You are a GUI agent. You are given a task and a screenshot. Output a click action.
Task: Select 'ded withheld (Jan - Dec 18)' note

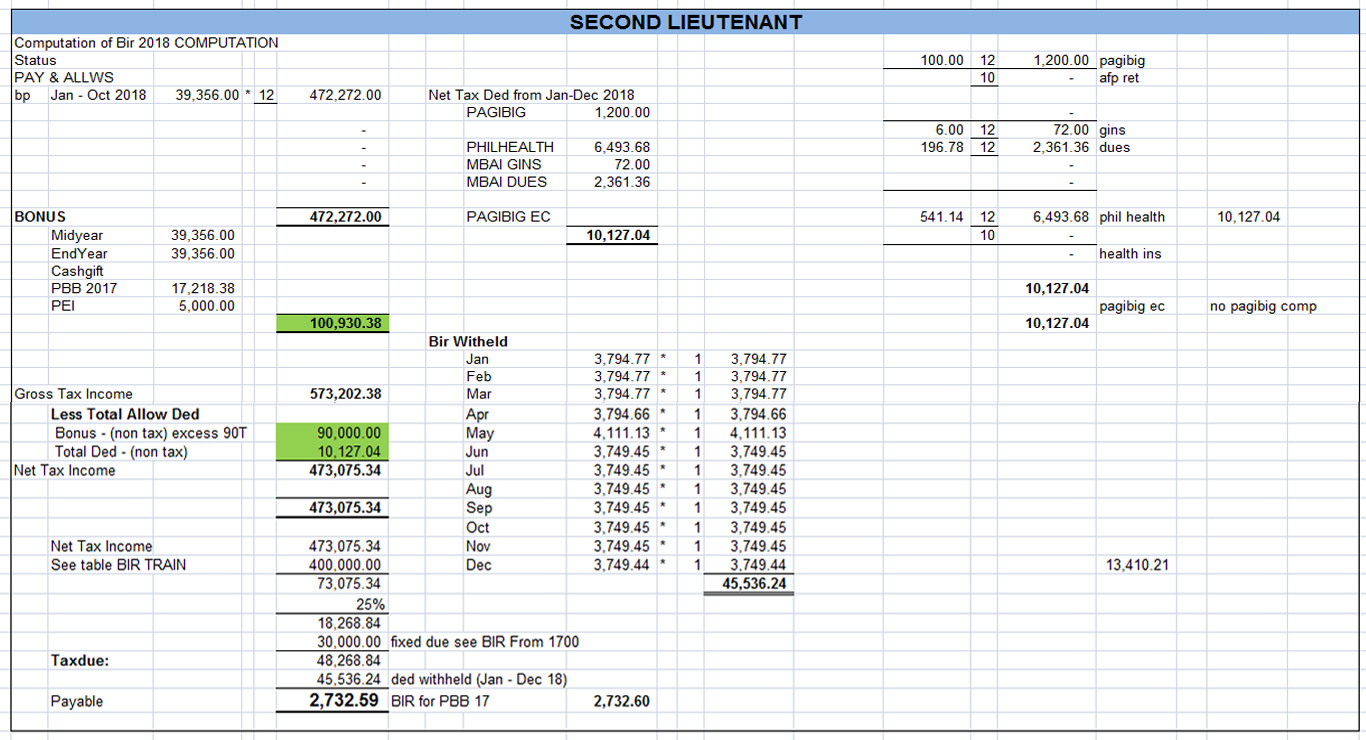coord(479,680)
